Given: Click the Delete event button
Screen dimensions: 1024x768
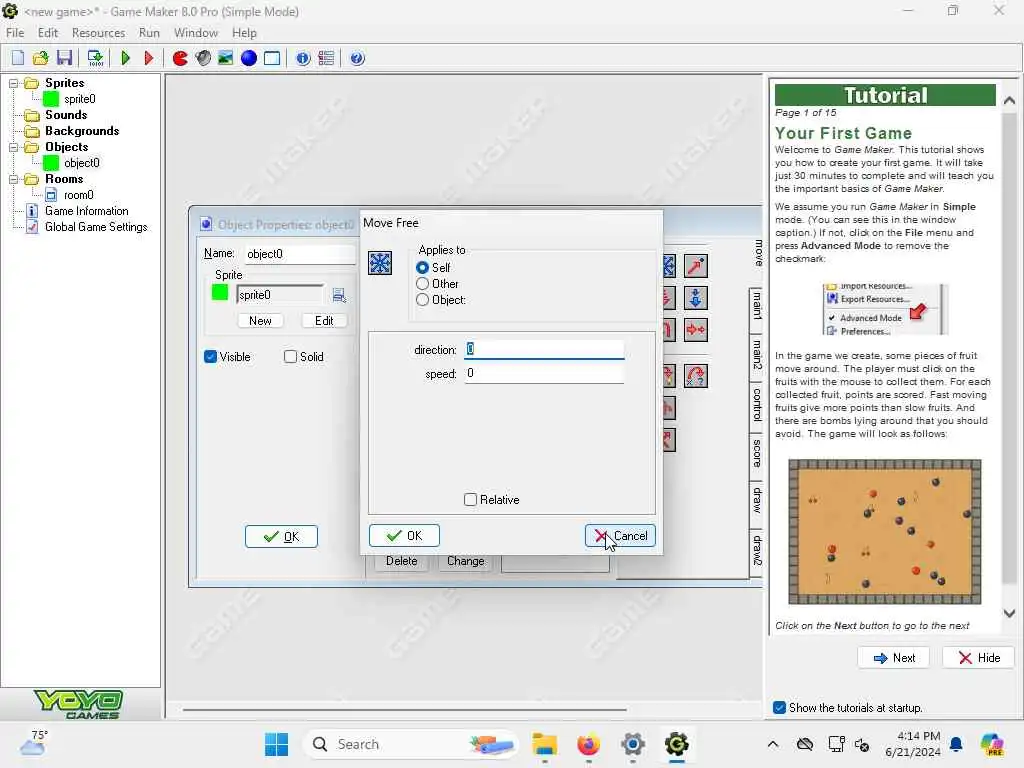Looking at the screenshot, I should click(x=401, y=561).
